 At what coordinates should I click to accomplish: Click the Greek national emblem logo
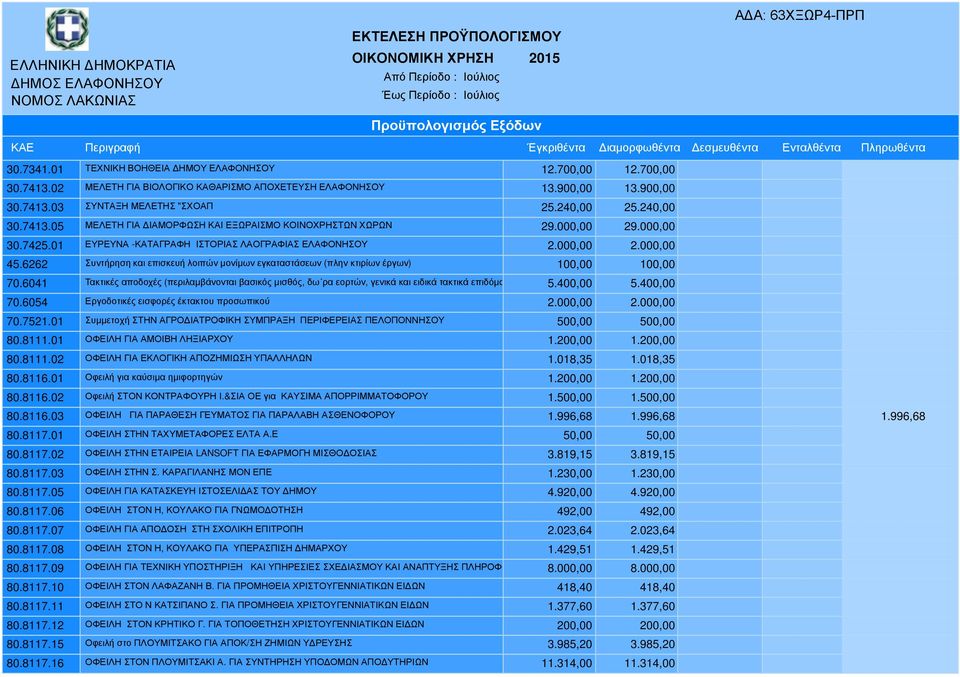point(67,29)
